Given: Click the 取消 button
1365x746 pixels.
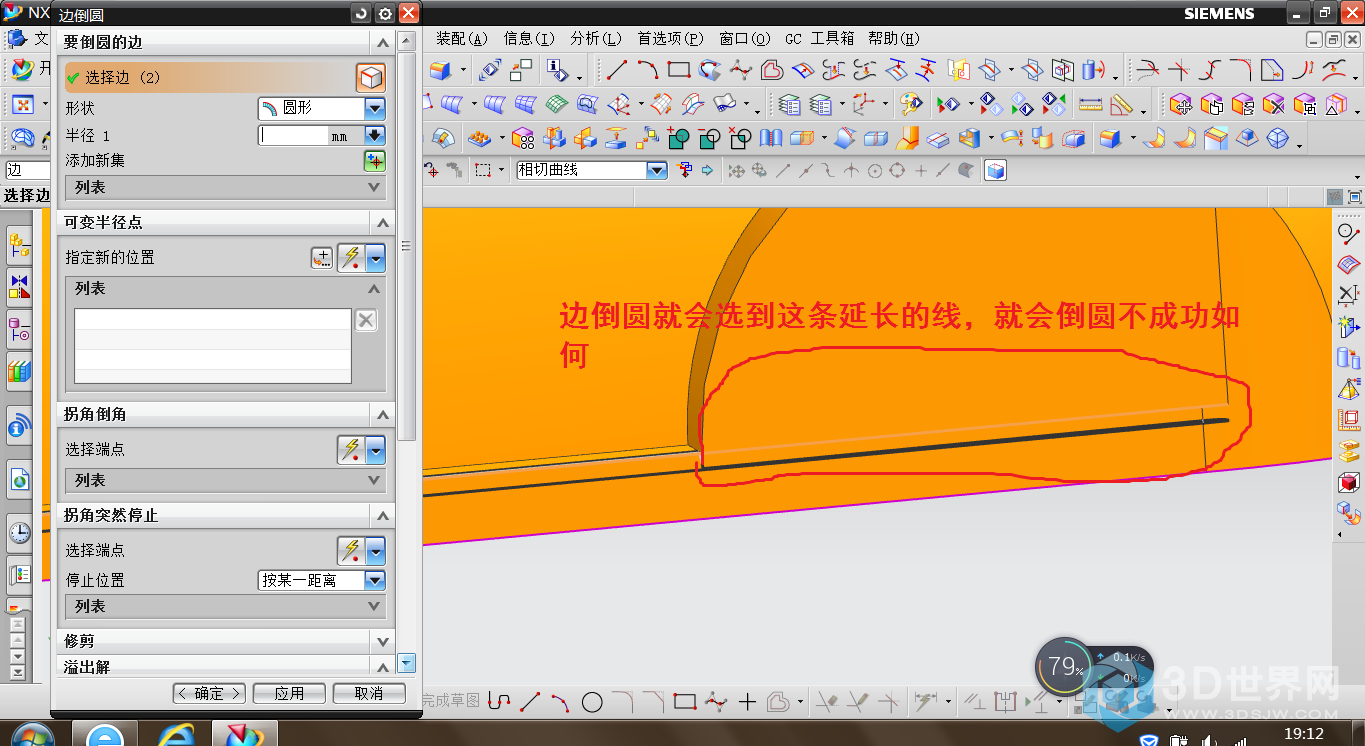Looking at the screenshot, I should (x=369, y=693).
